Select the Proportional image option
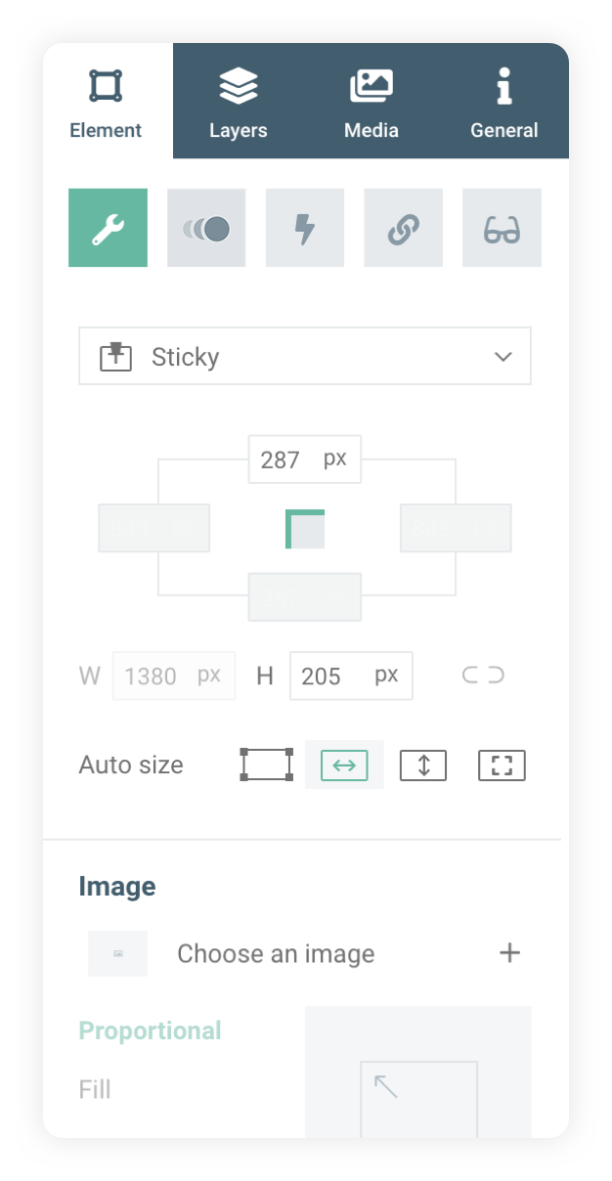This screenshot has width=612, height=1181. pos(150,1031)
